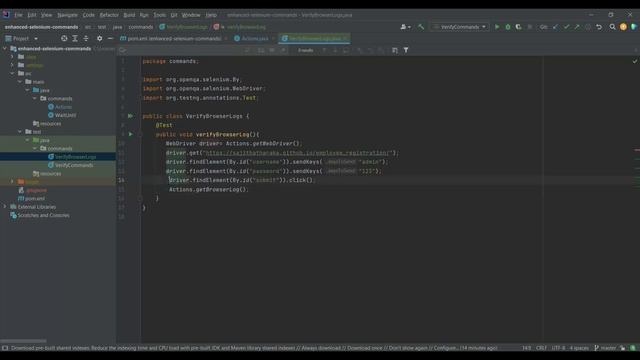Start debugging with the bug icon

[x=508, y=27]
